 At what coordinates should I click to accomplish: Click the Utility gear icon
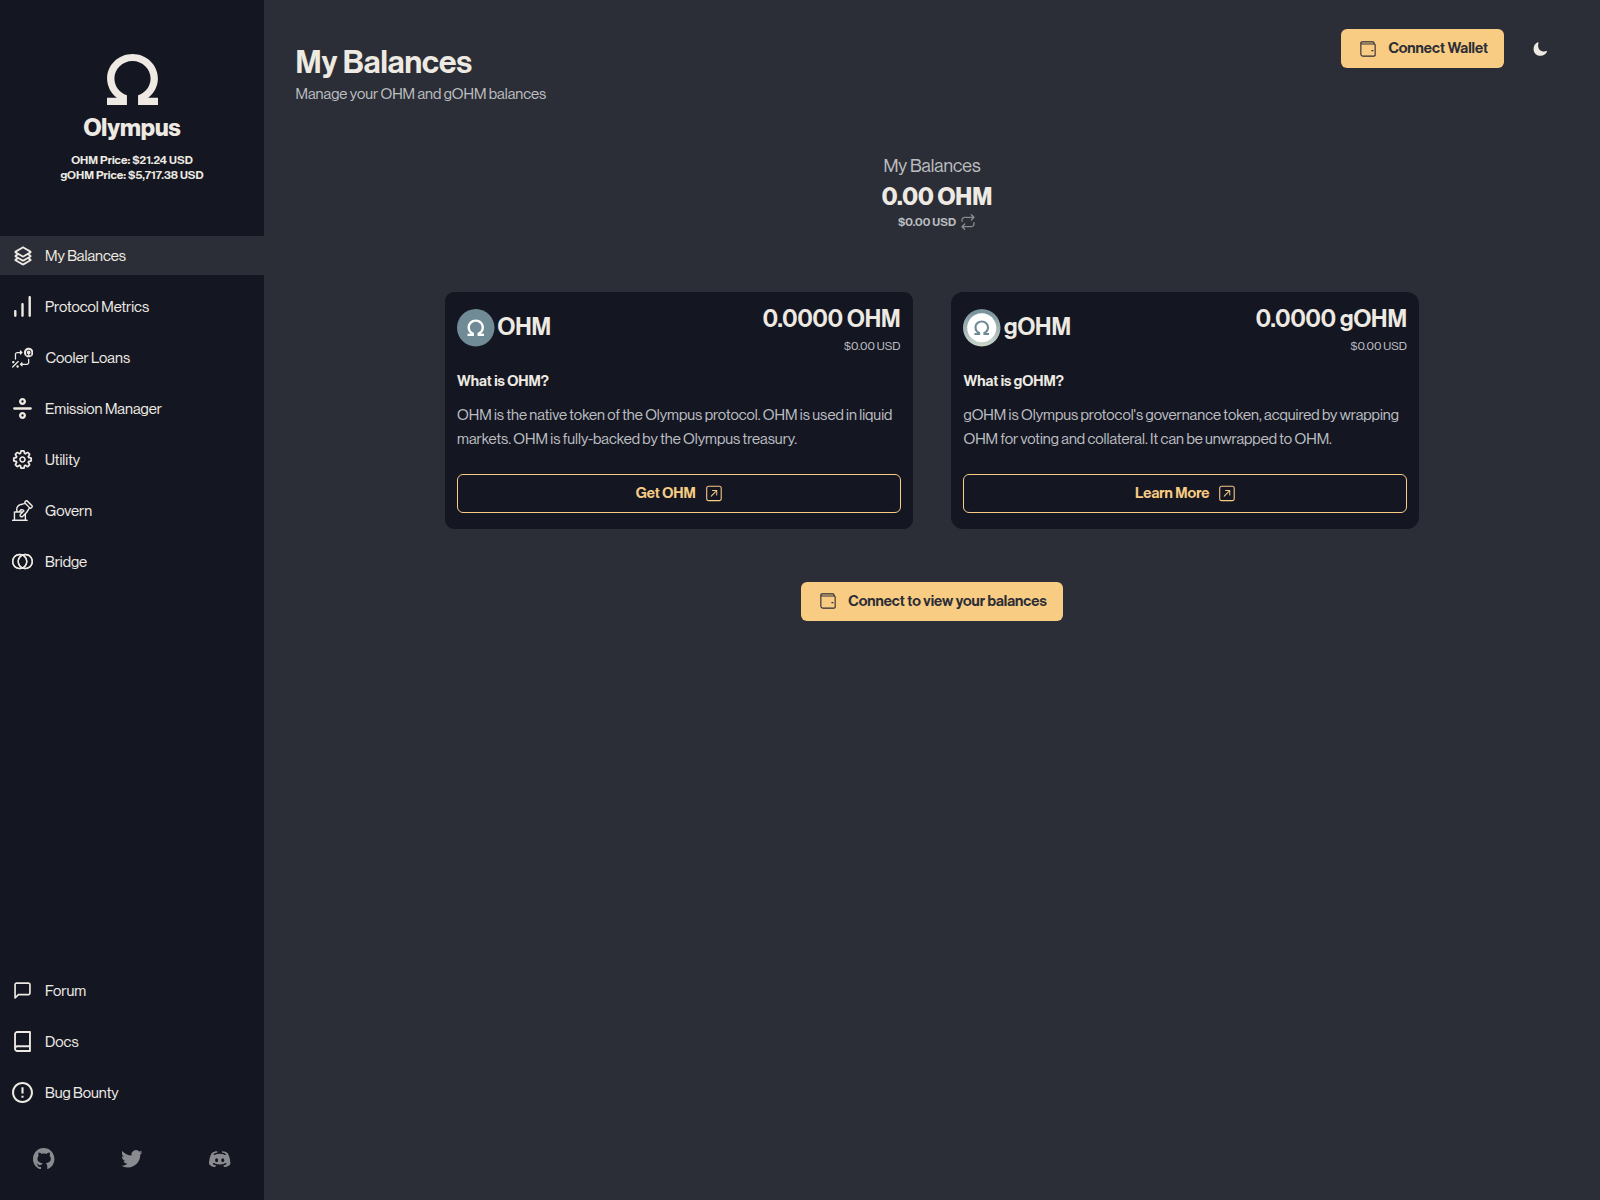[22, 459]
